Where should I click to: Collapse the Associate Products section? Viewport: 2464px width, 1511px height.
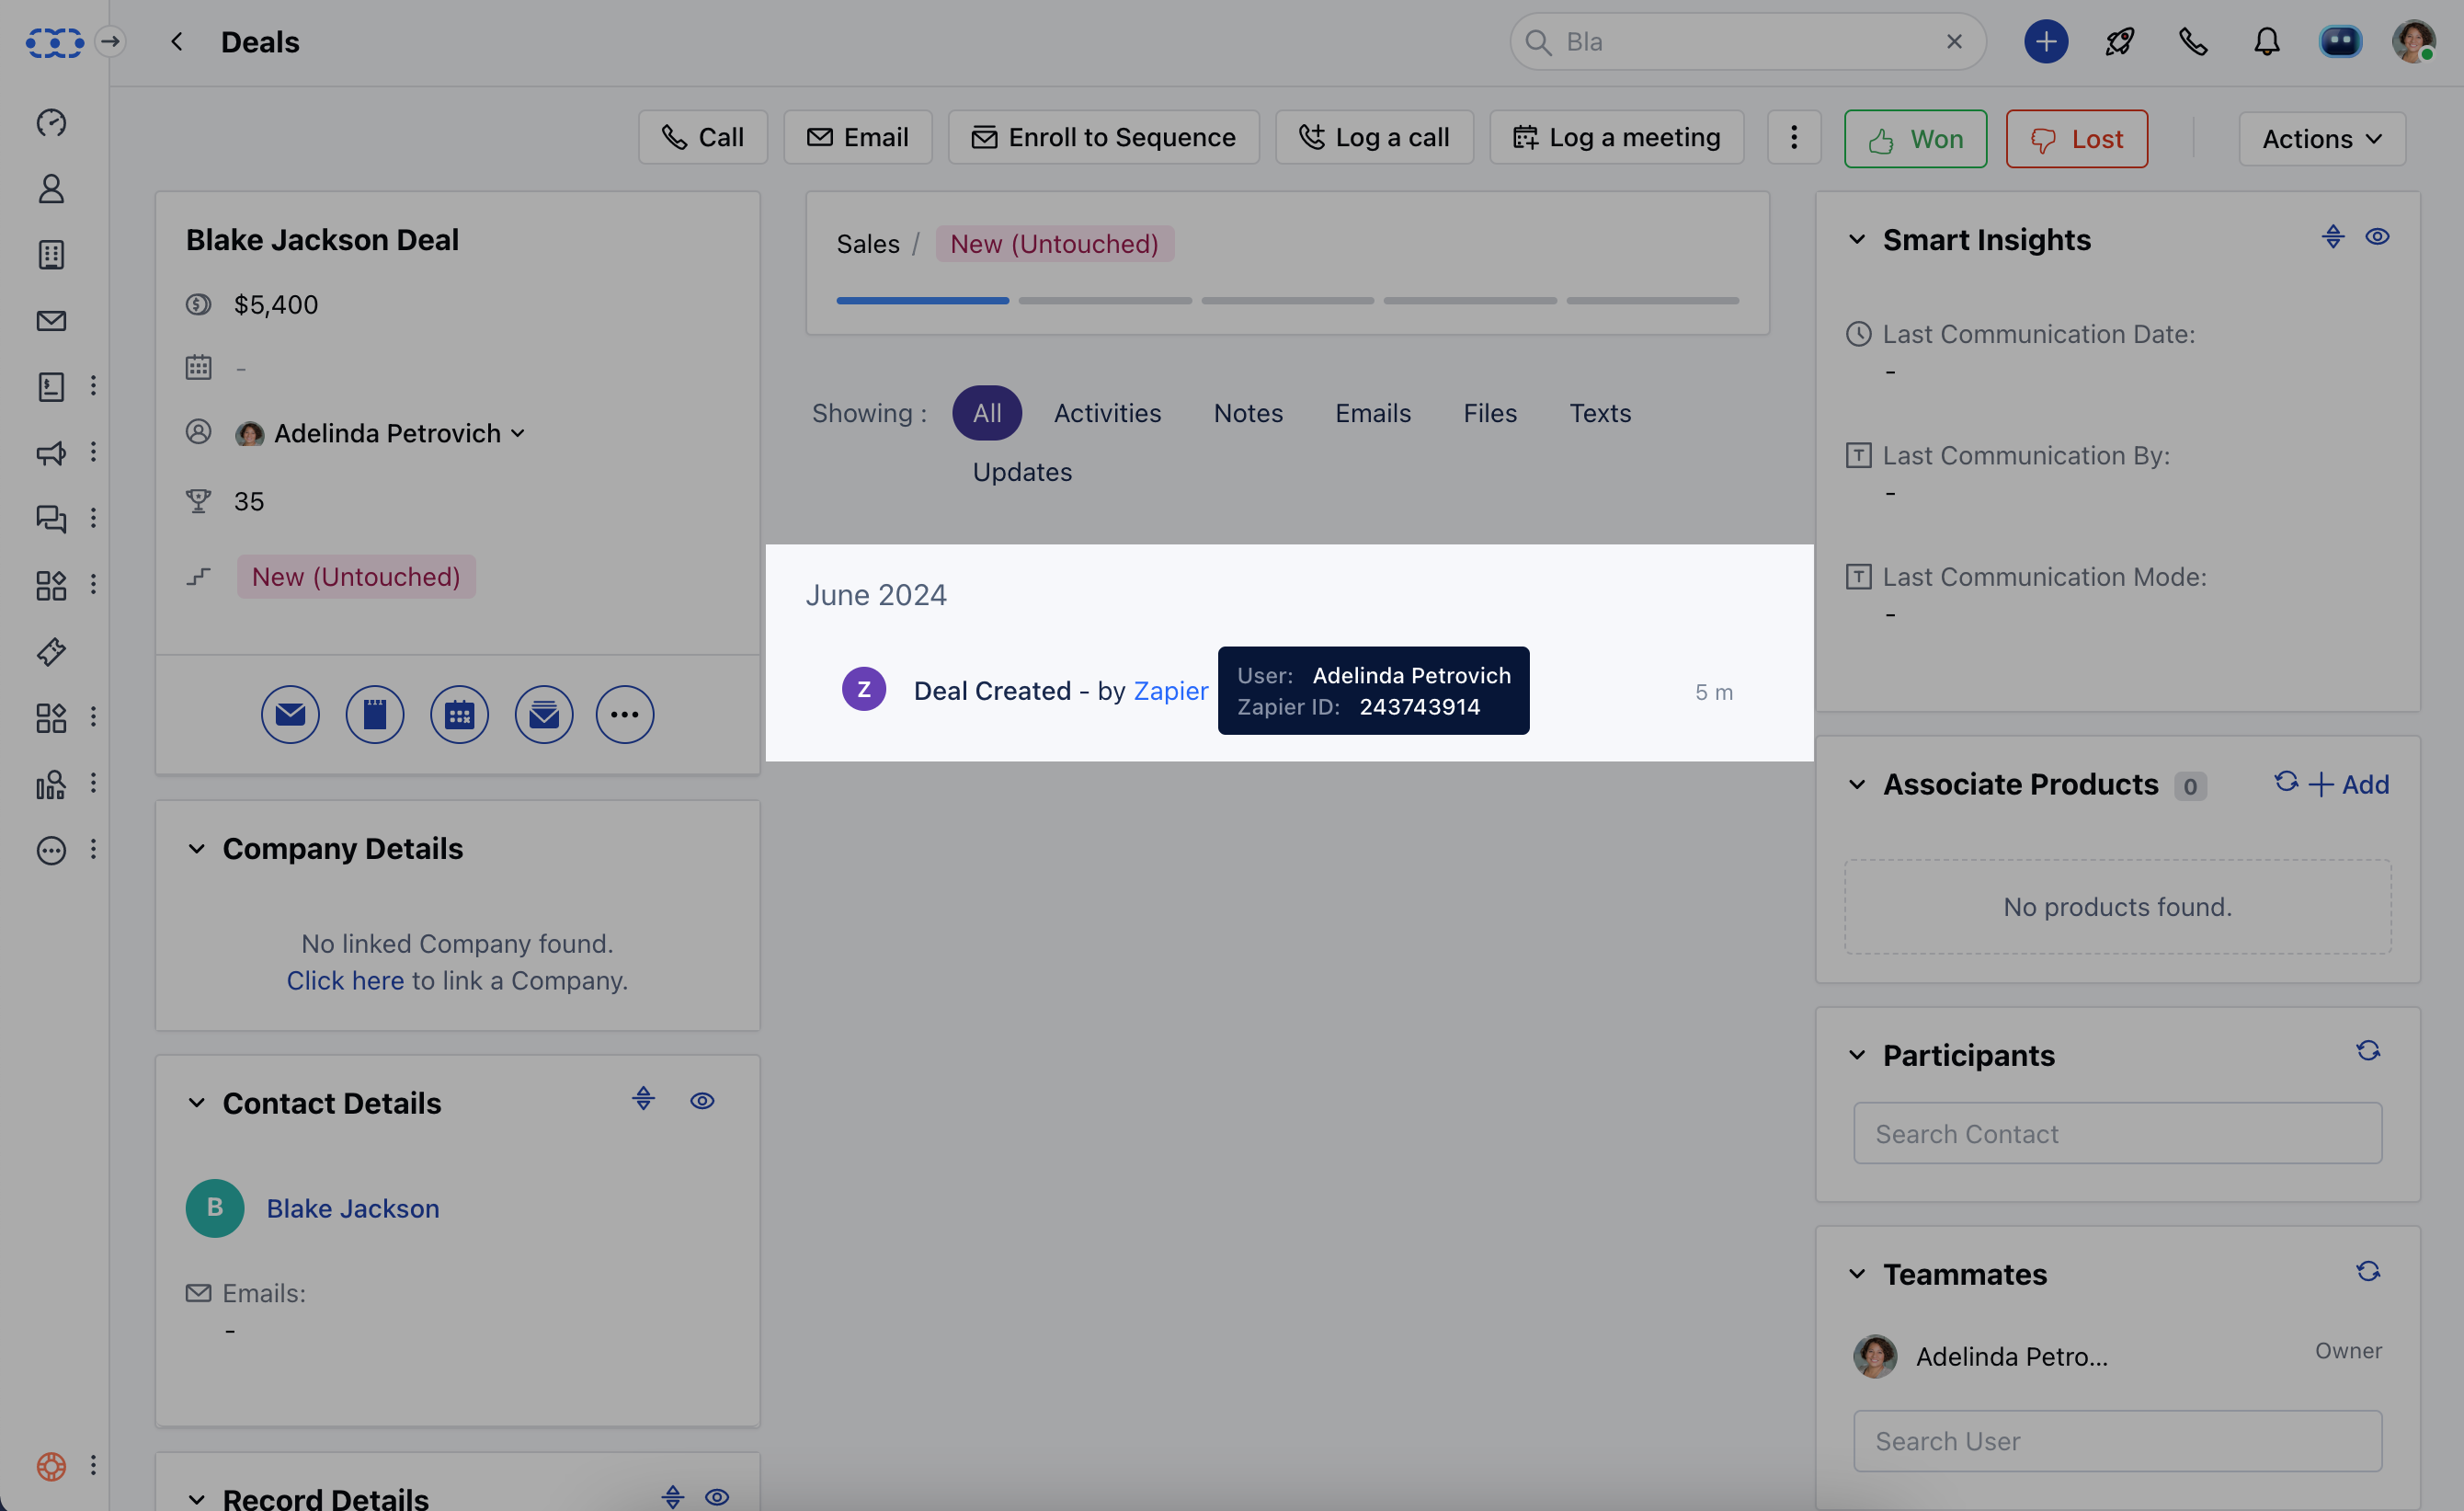pos(1857,784)
